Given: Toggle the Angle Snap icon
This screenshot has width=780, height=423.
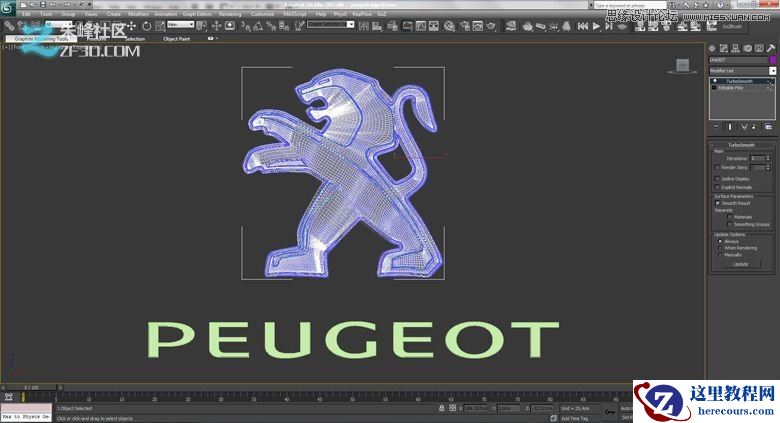Looking at the screenshot, I should pyautogui.click(x=258, y=26).
